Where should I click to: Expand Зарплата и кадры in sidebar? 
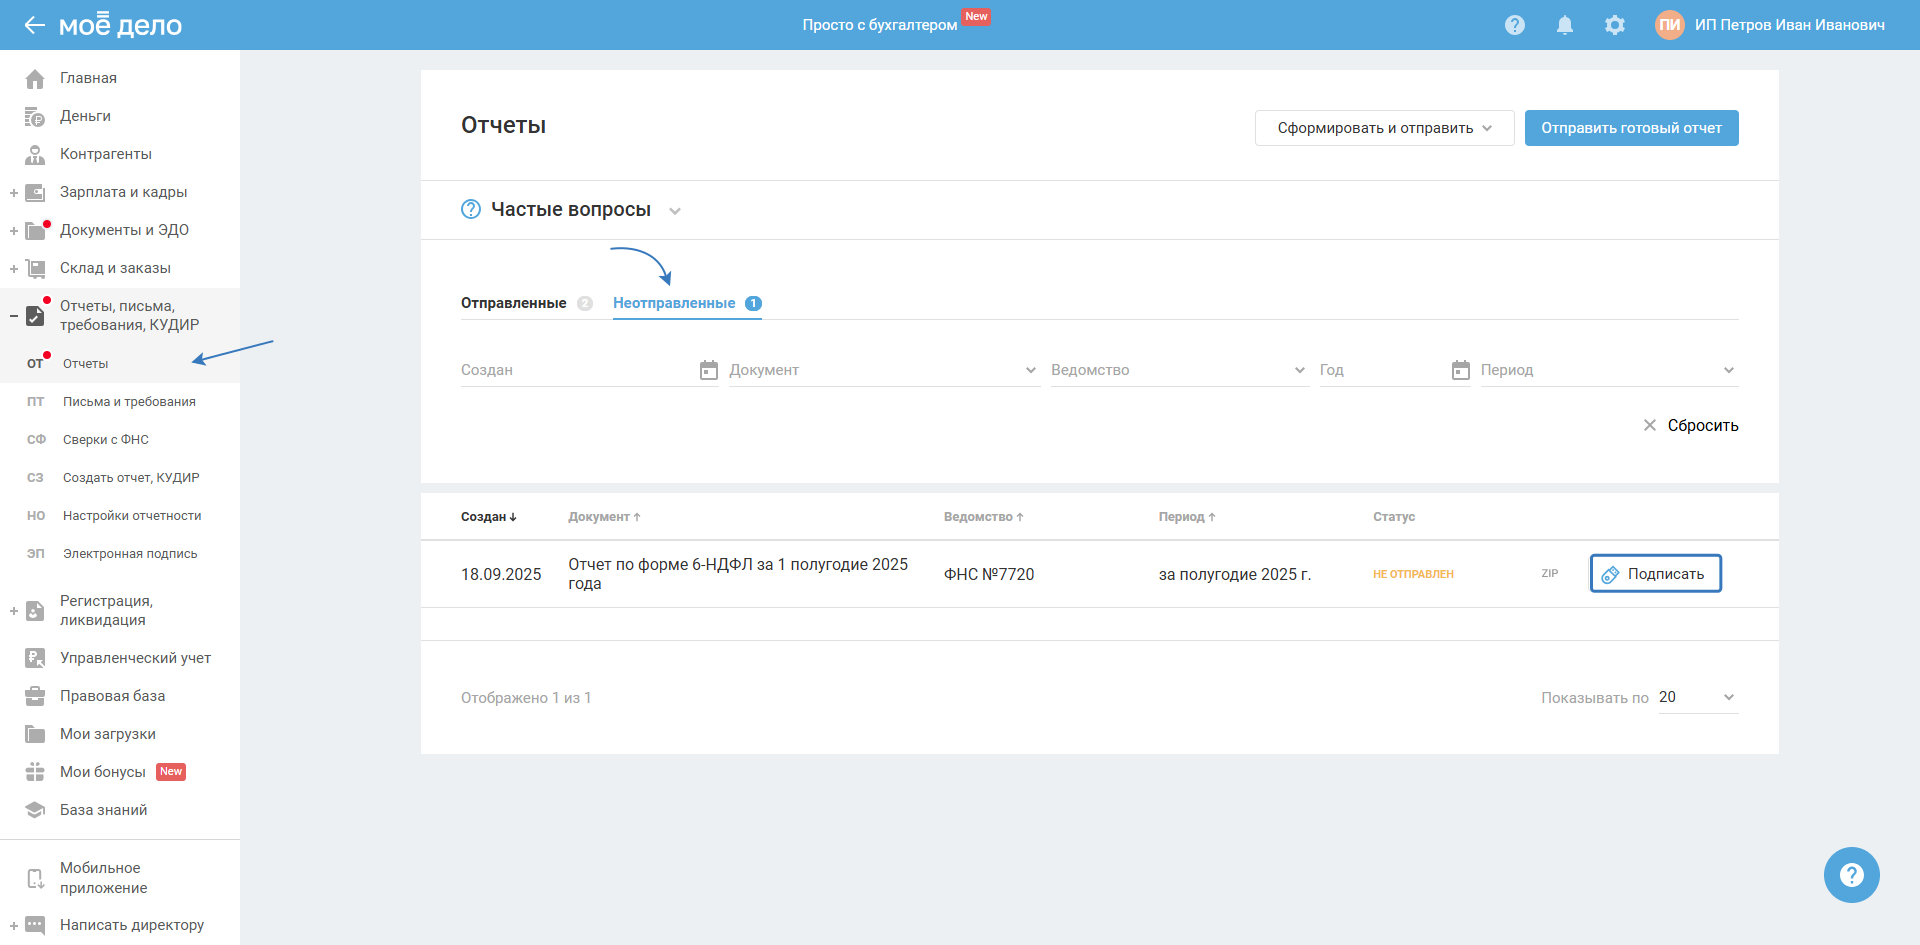coord(14,193)
